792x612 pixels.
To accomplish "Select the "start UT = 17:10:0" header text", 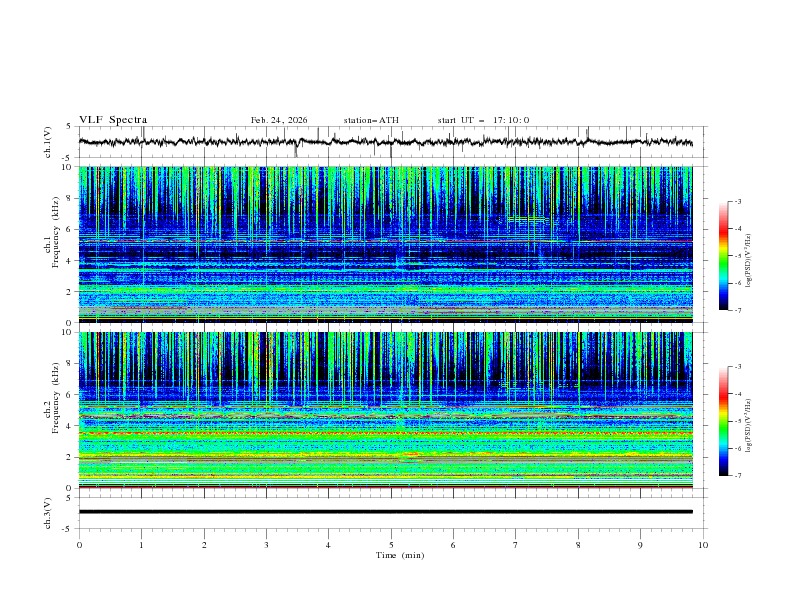I will tap(483, 120).
